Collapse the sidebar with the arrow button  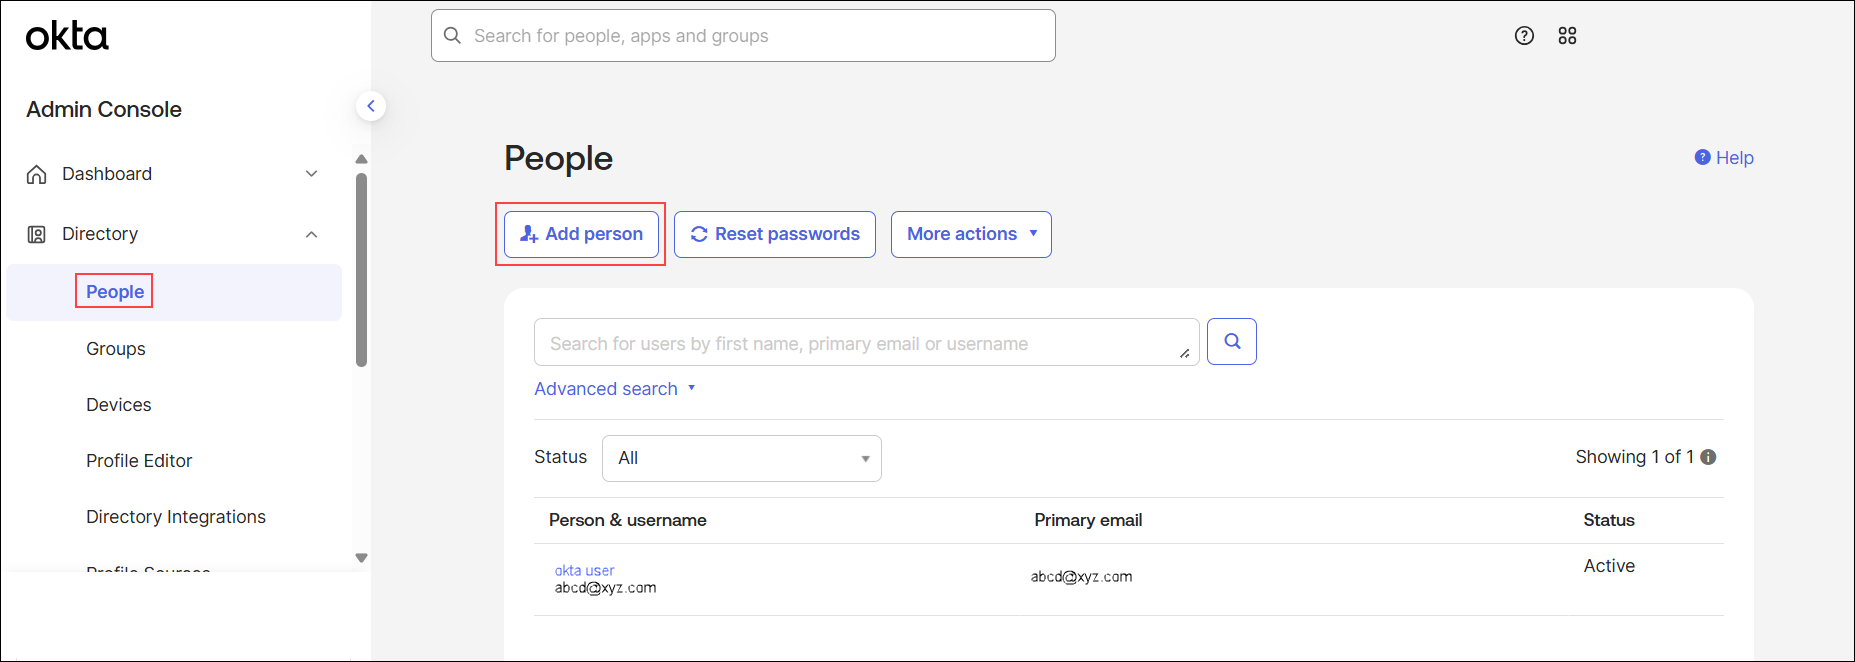(371, 106)
